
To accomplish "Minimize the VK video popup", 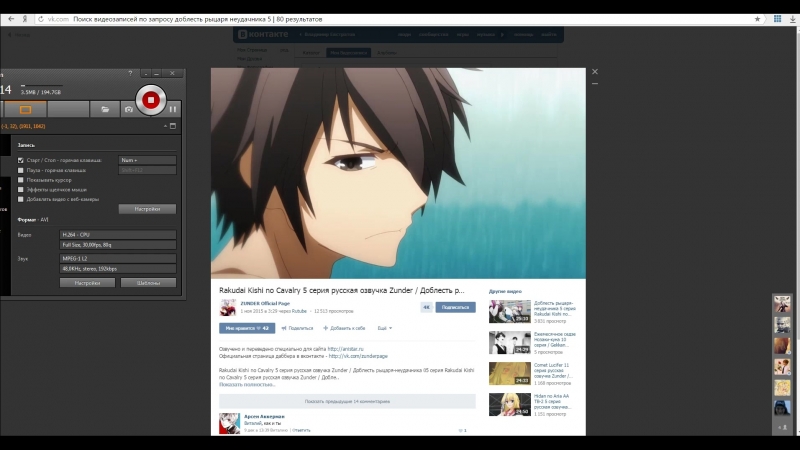I will pos(595,84).
